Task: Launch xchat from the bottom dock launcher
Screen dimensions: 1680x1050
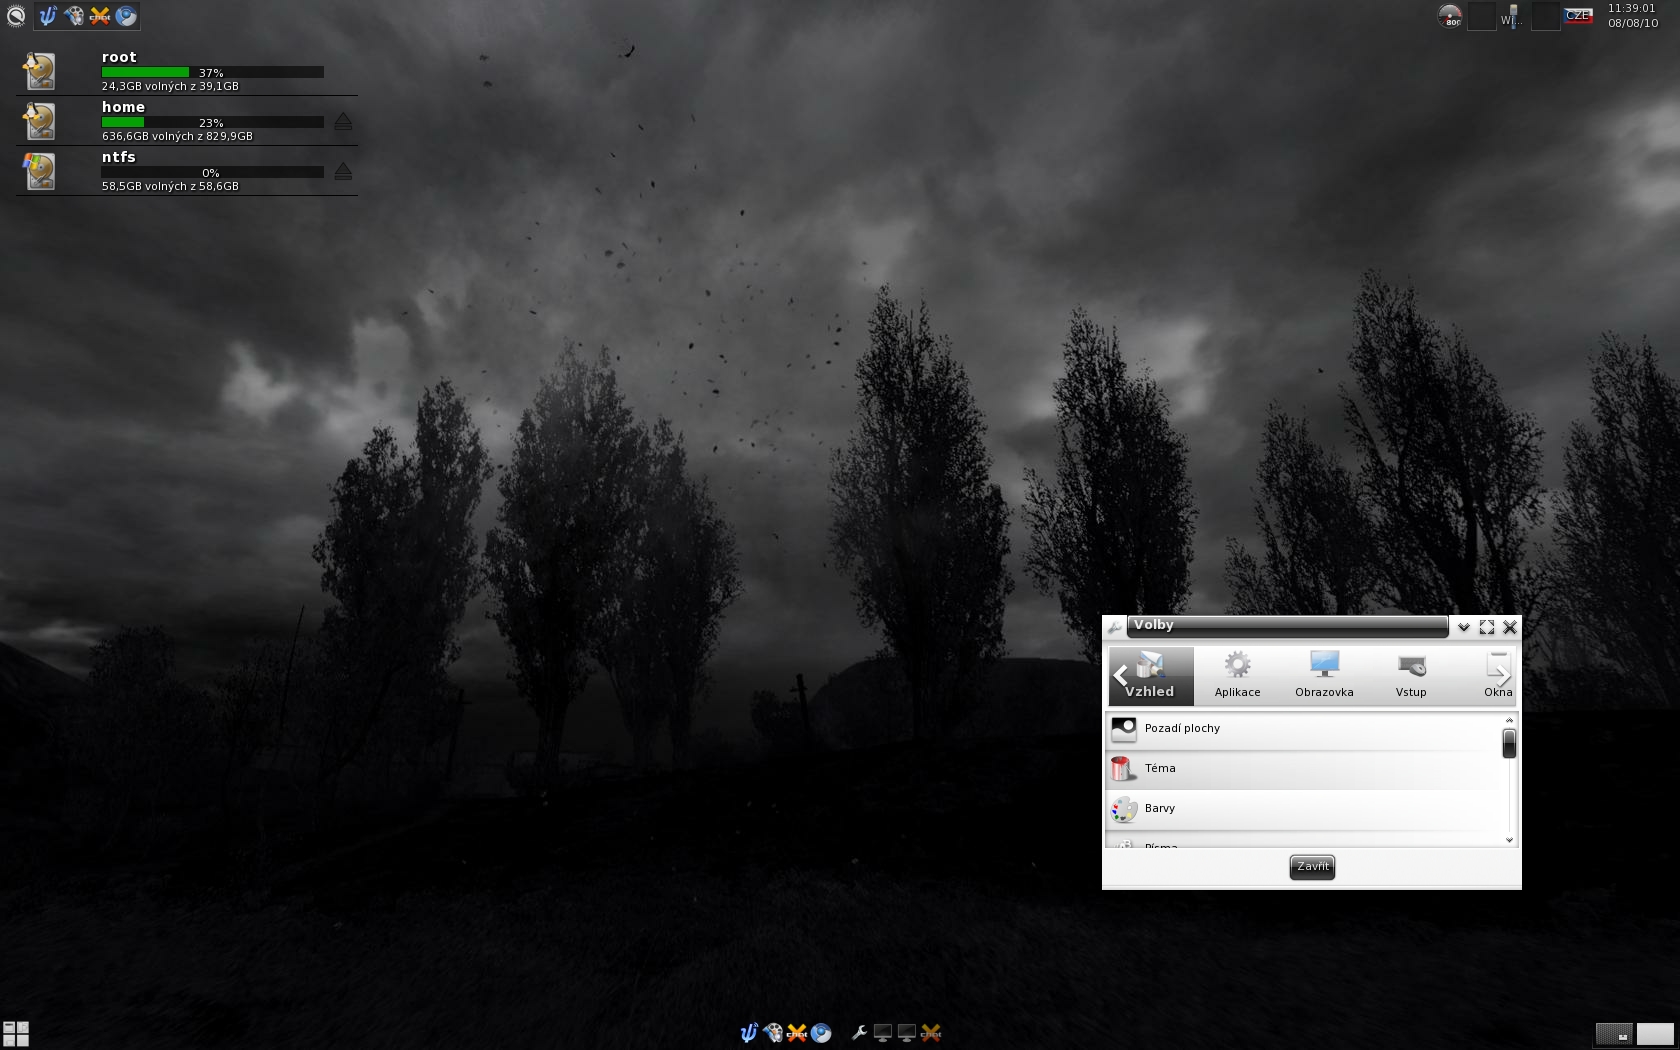Action: pyautogui.click(x=796, y=1033)
